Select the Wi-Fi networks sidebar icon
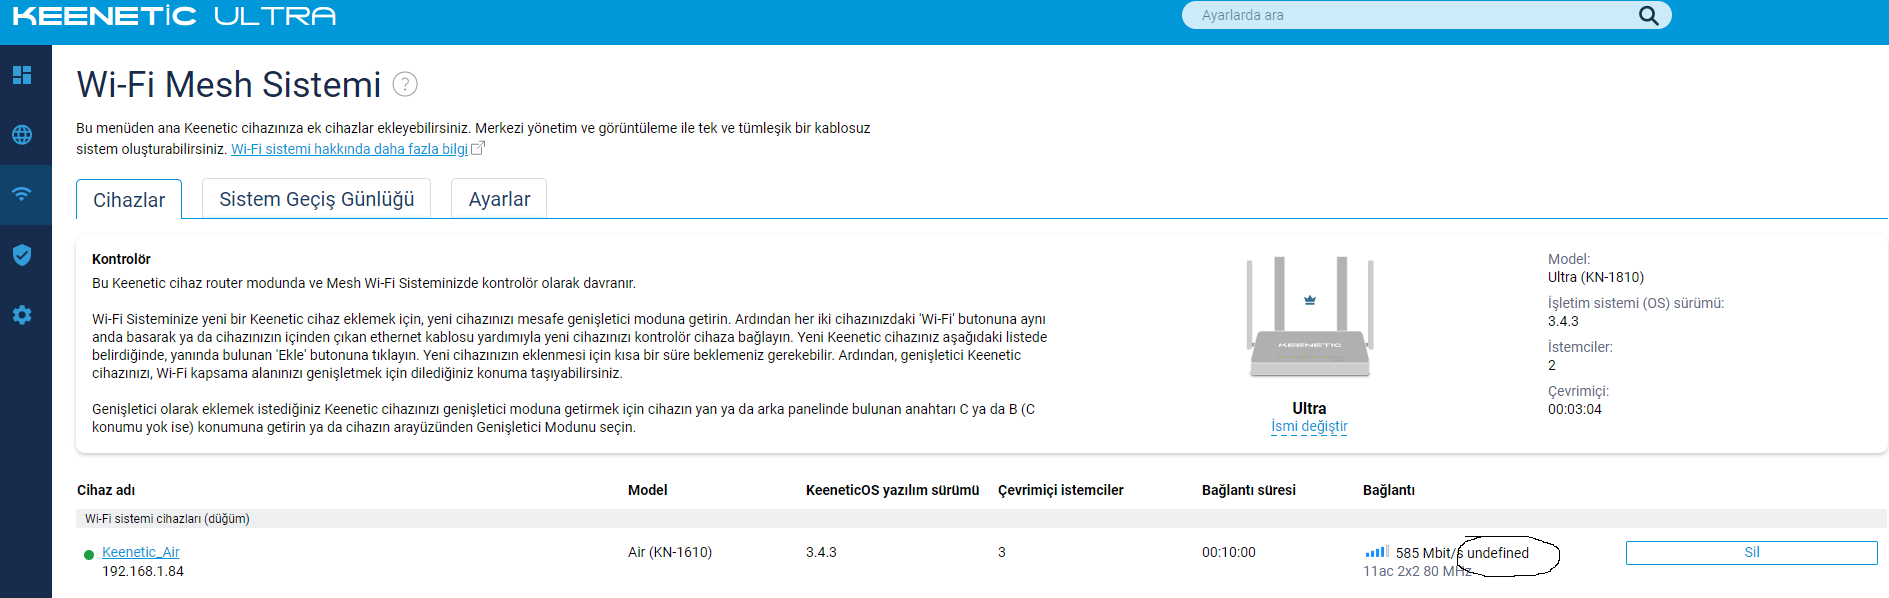 point(22,194)
